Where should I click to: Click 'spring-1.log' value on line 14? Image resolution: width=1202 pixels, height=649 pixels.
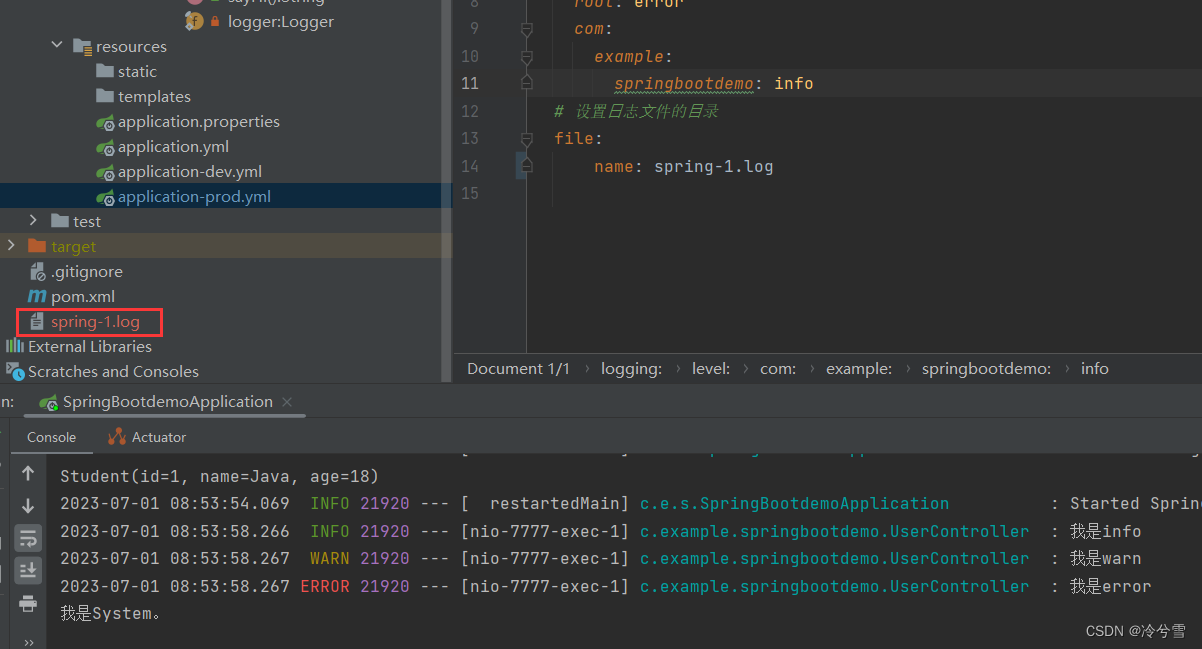714,166
